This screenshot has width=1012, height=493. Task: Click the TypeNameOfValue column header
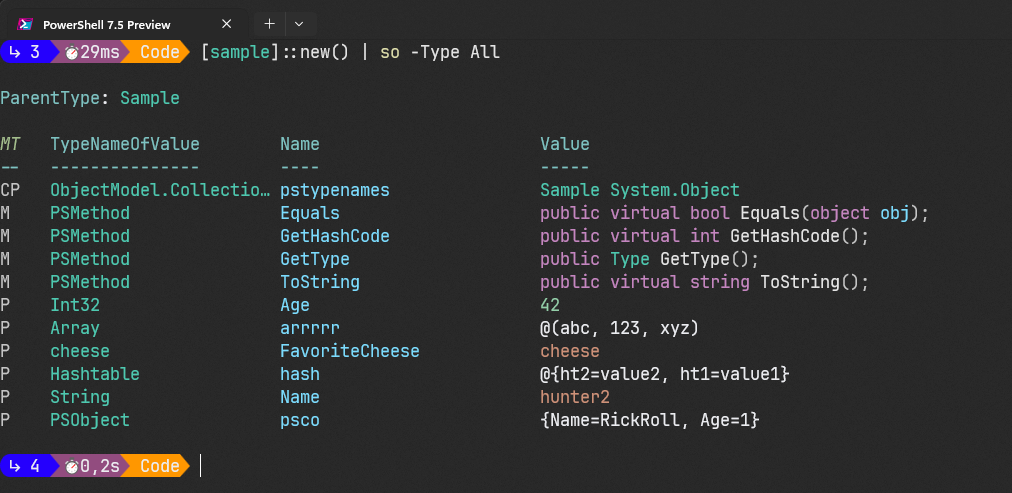(x=125, y=144)
